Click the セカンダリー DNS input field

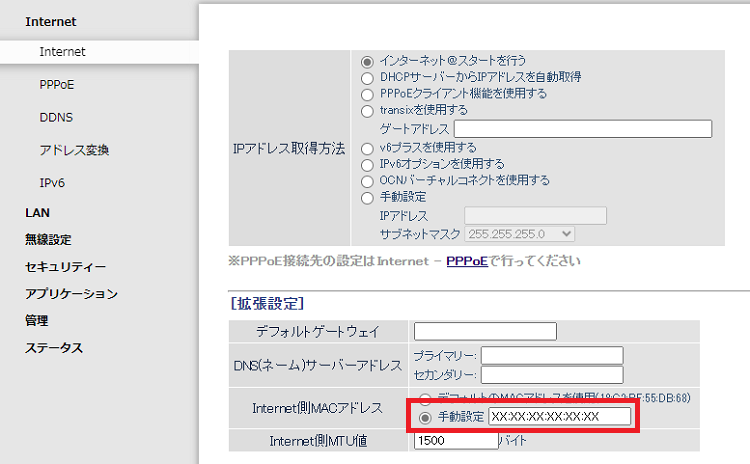click(552, 375)
